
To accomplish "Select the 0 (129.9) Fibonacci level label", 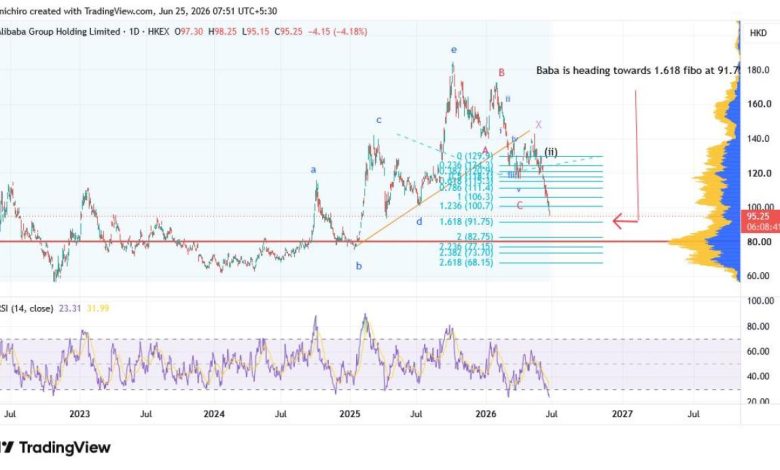I will [475, 156].
